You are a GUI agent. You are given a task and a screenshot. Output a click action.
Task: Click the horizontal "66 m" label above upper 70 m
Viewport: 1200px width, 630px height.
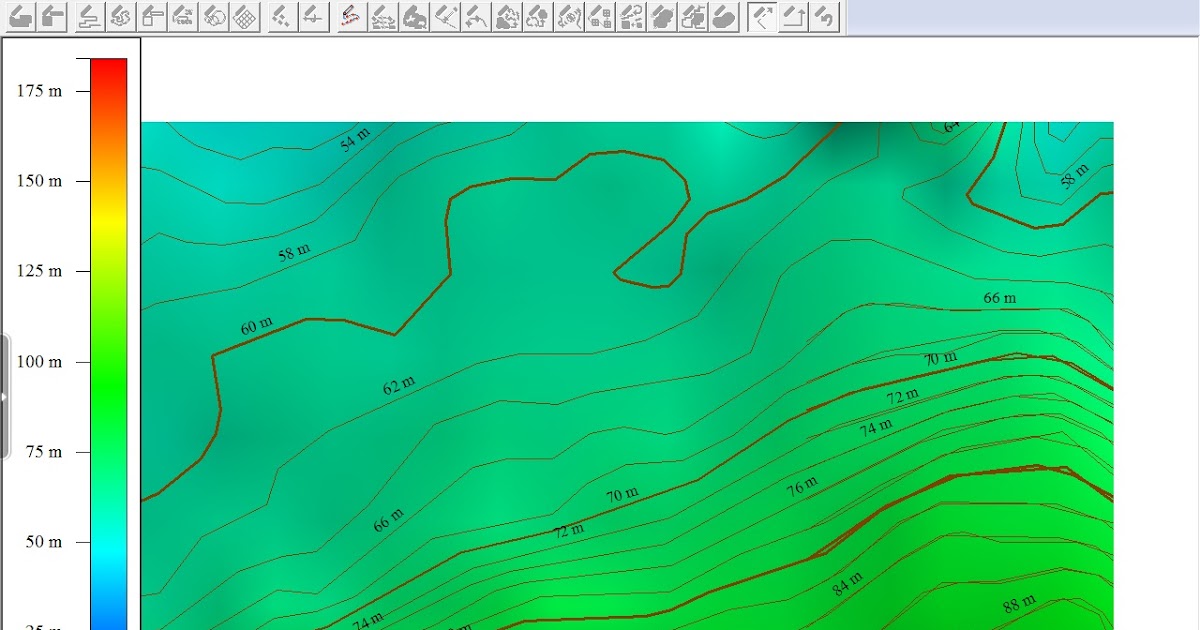(1000, 298)
